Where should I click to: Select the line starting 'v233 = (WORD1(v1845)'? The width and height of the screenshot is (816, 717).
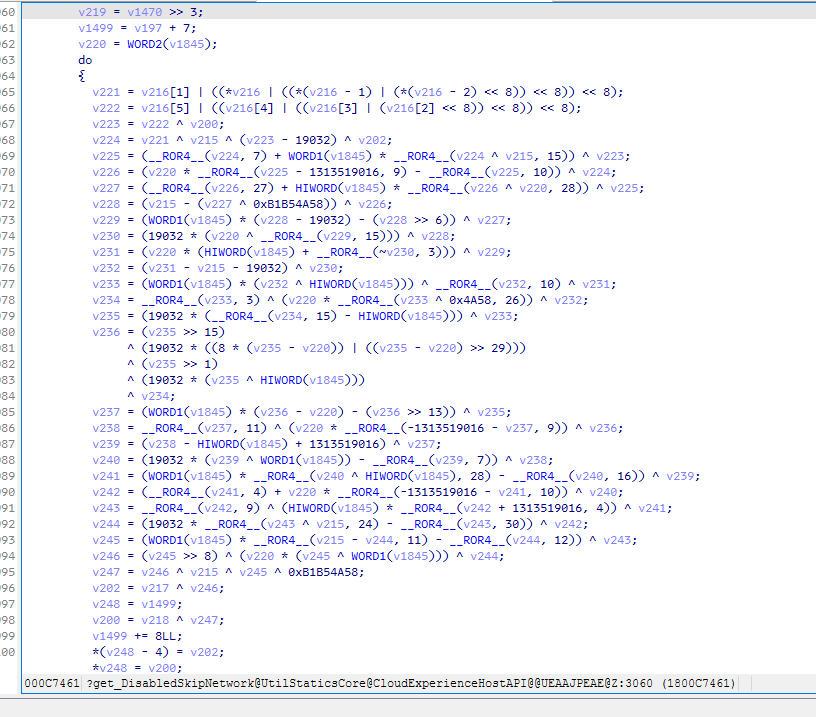pos(354,284)
